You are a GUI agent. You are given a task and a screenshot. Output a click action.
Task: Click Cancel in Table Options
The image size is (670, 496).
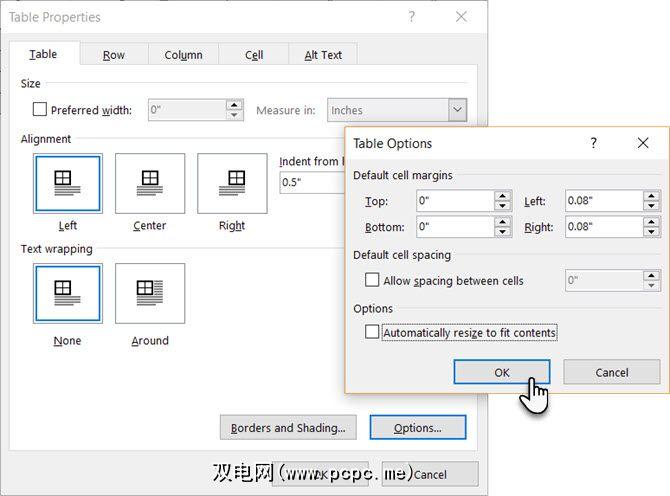tap(612, 372)
